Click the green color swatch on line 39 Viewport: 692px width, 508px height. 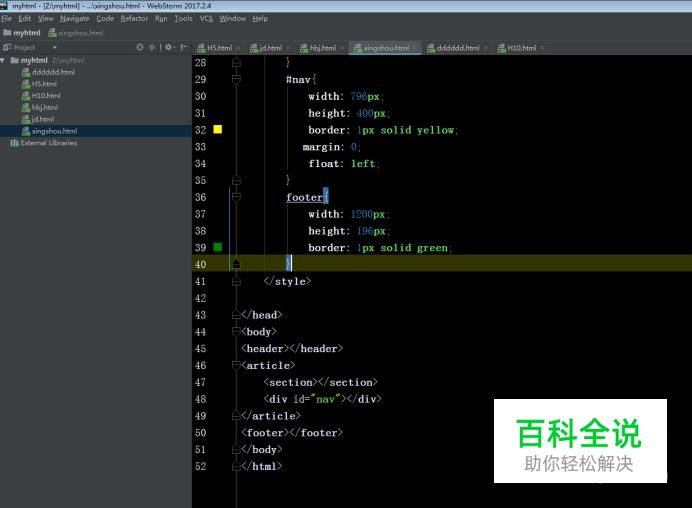pyautogui.click(x=217, y=247)
